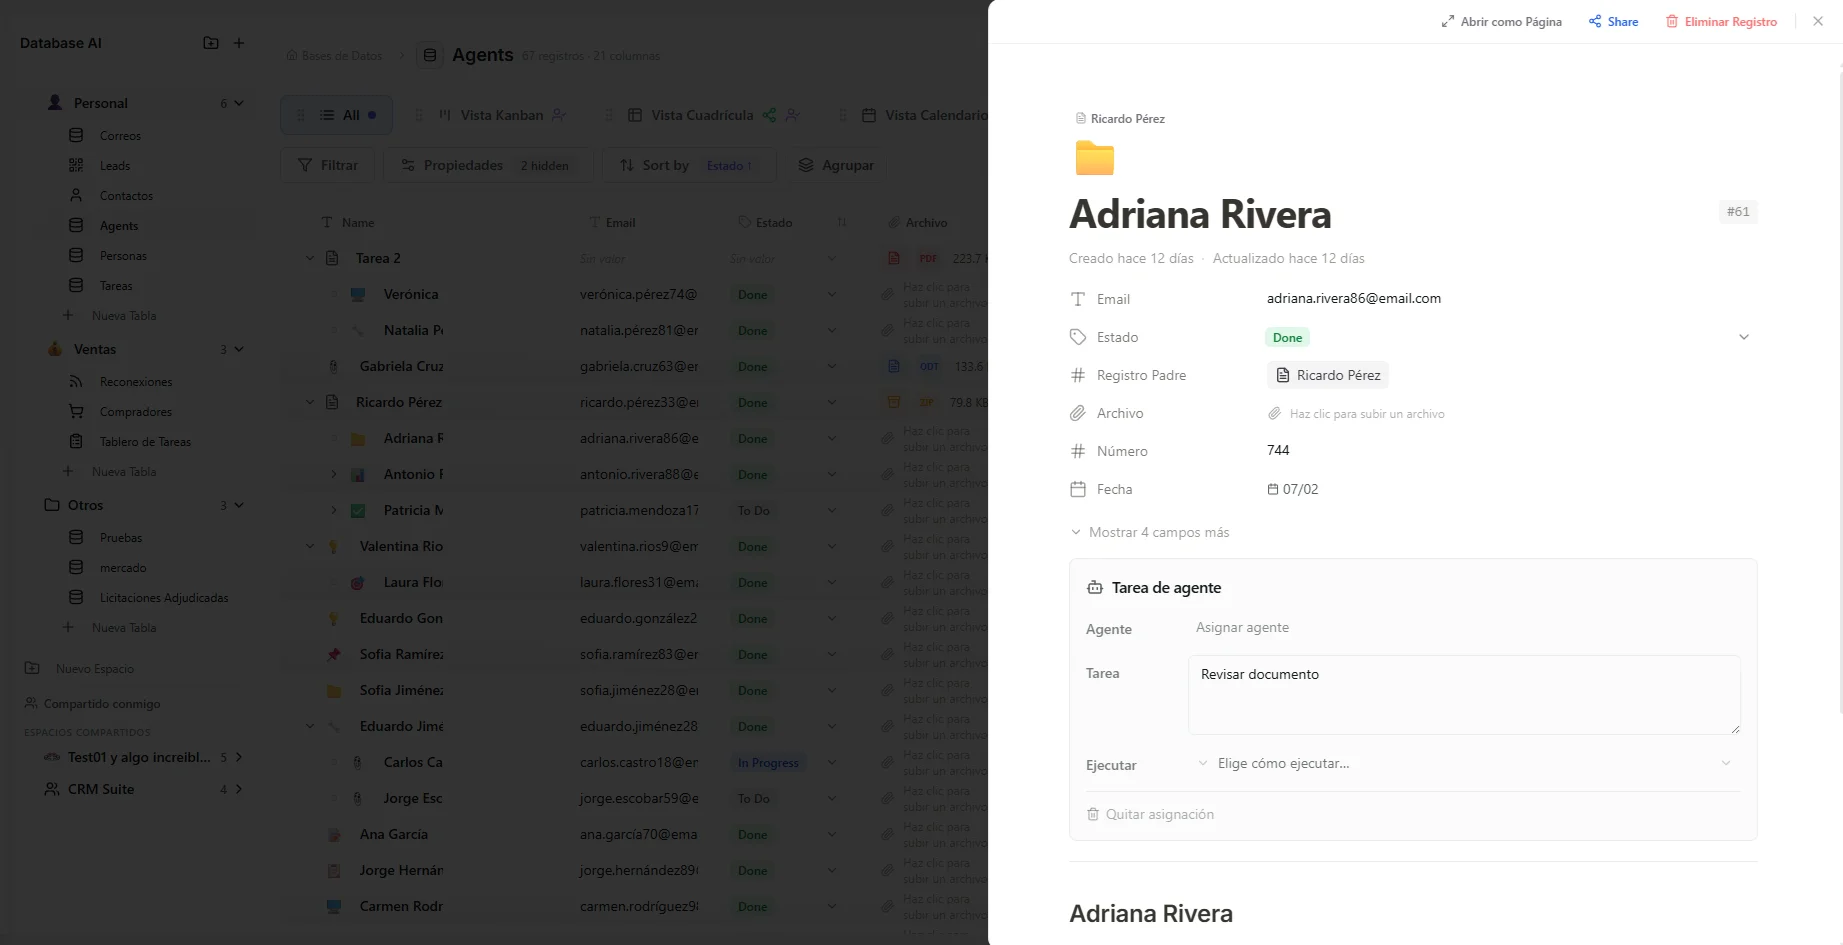Open record as full page
1843x945 pixels.
pyautogui.click(x=1501, y=21)
